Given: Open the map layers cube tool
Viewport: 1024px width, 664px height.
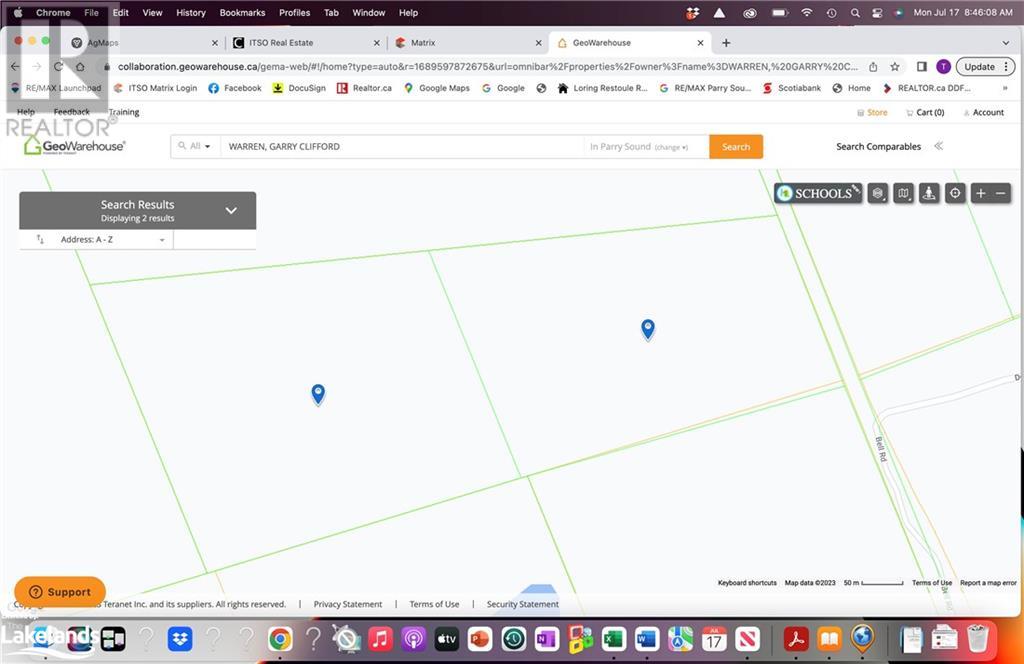Looking at the screenshot, I should pos(878,193).
